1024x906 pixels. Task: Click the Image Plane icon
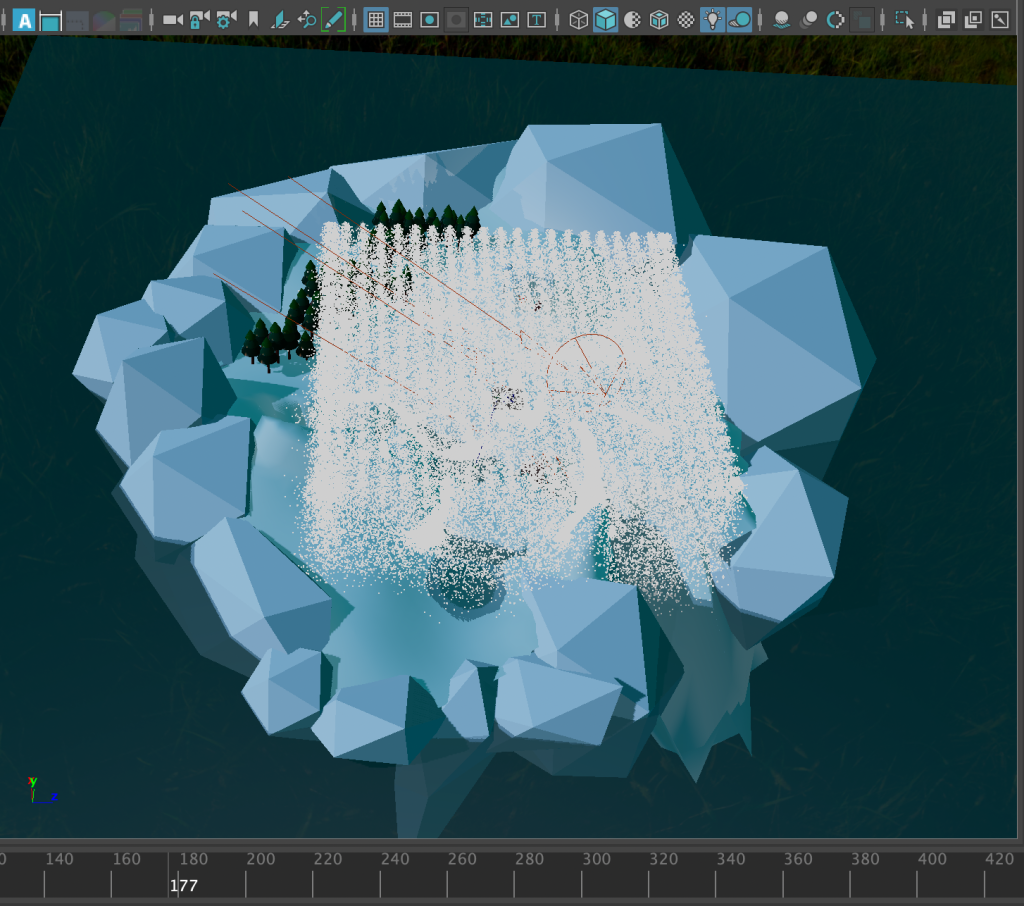click(x=280, y=20)
